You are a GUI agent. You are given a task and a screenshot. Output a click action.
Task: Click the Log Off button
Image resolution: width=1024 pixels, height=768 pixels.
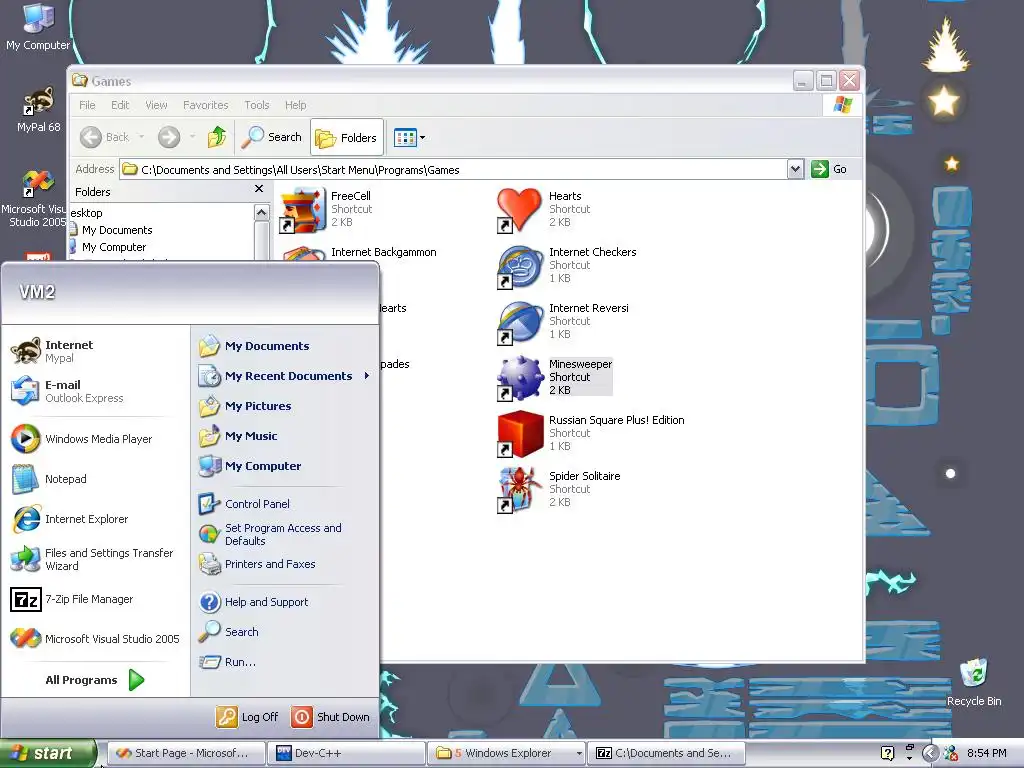[247, 716]
